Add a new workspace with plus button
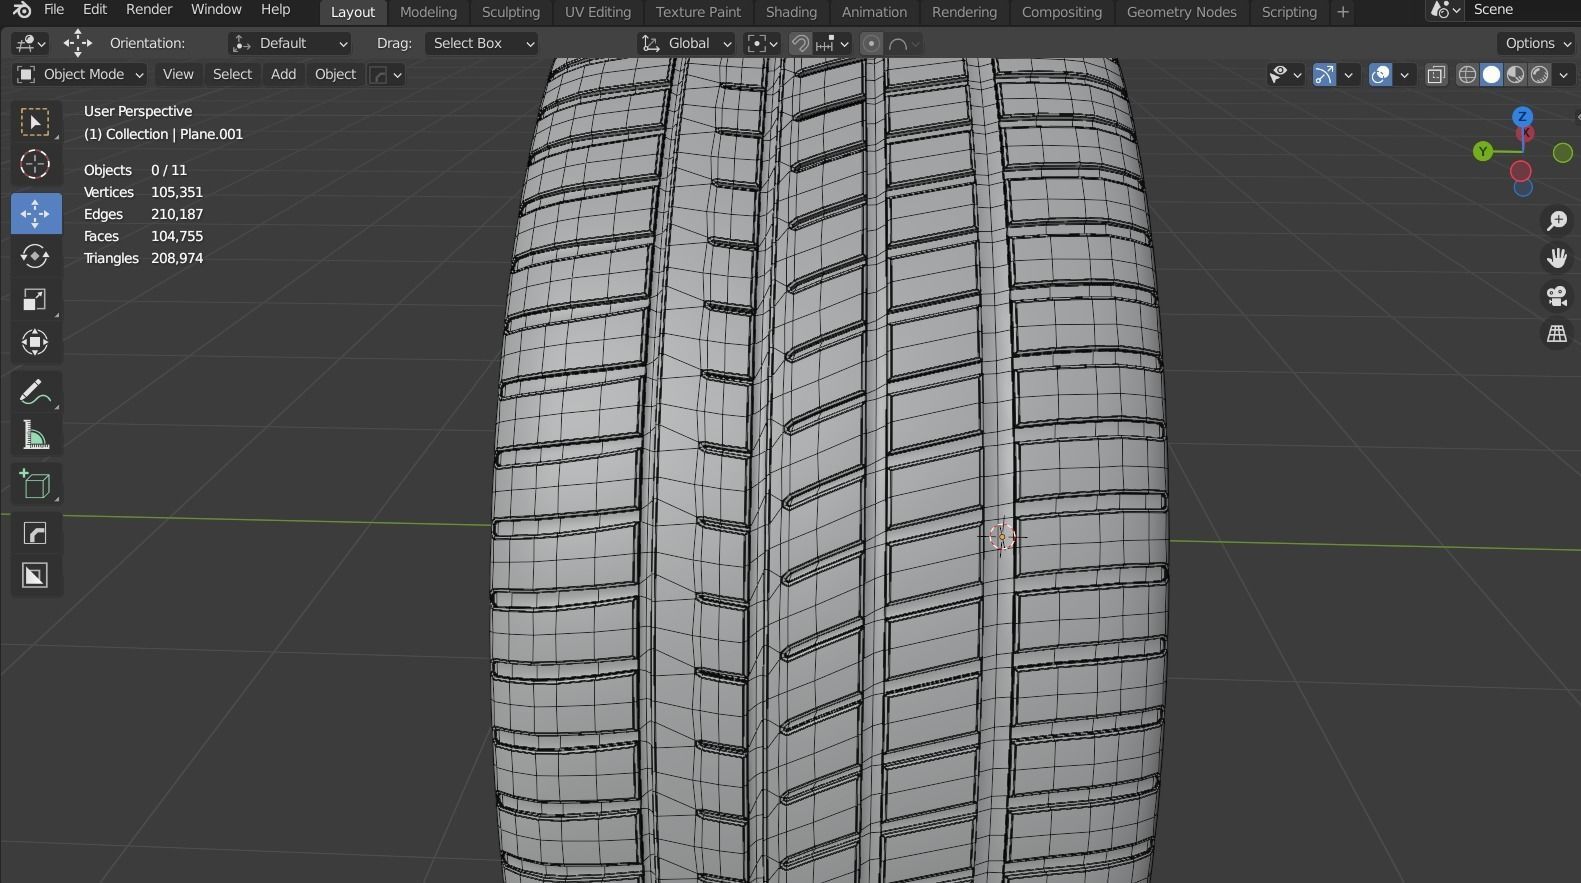Viewport: 1581px width, 883px height. point(1342,12)
